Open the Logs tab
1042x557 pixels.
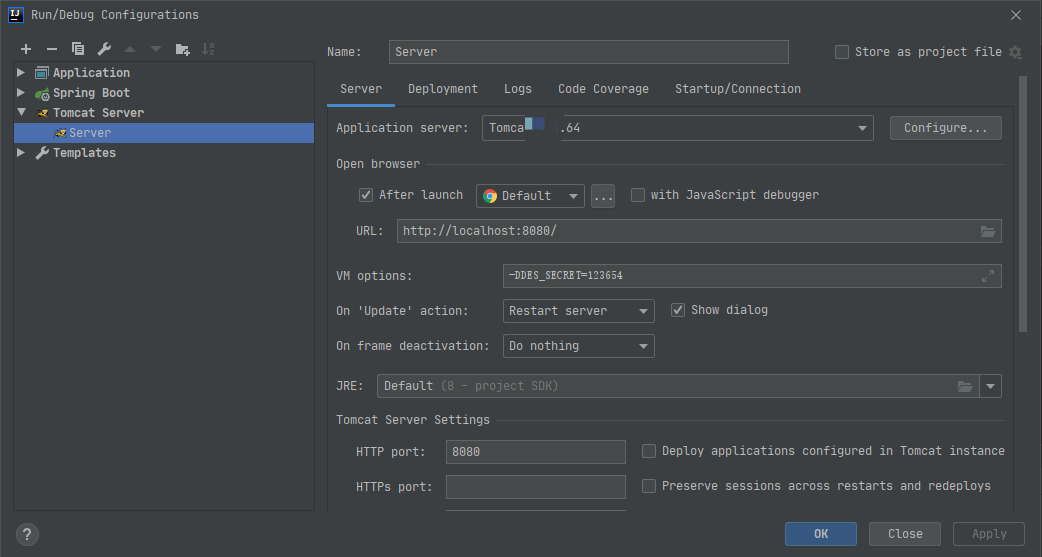tap(518, 89)
